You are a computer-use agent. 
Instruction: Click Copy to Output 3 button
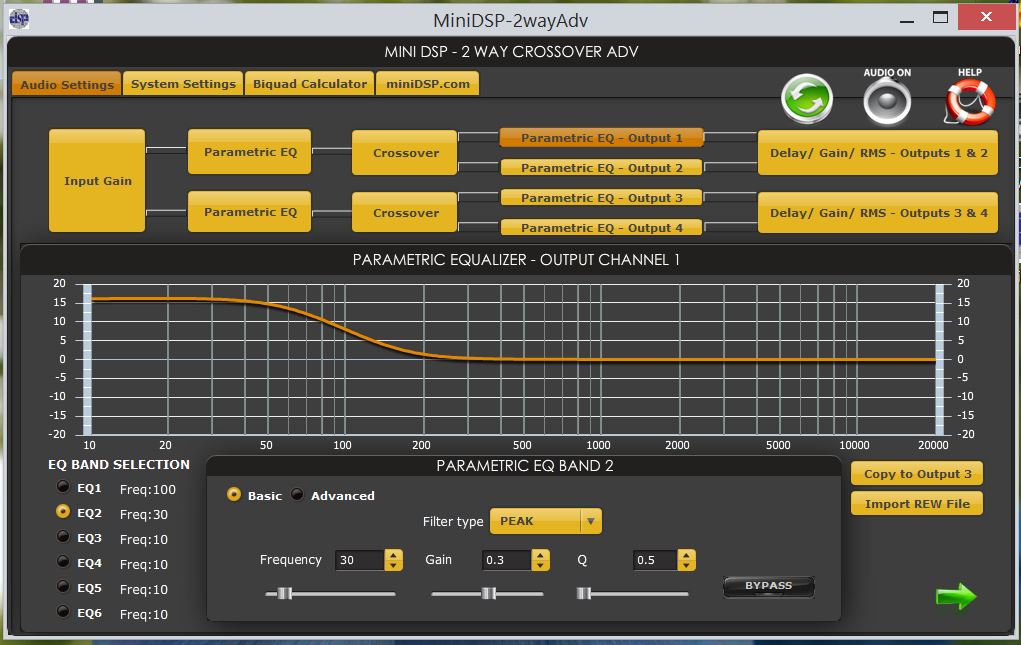917,474
